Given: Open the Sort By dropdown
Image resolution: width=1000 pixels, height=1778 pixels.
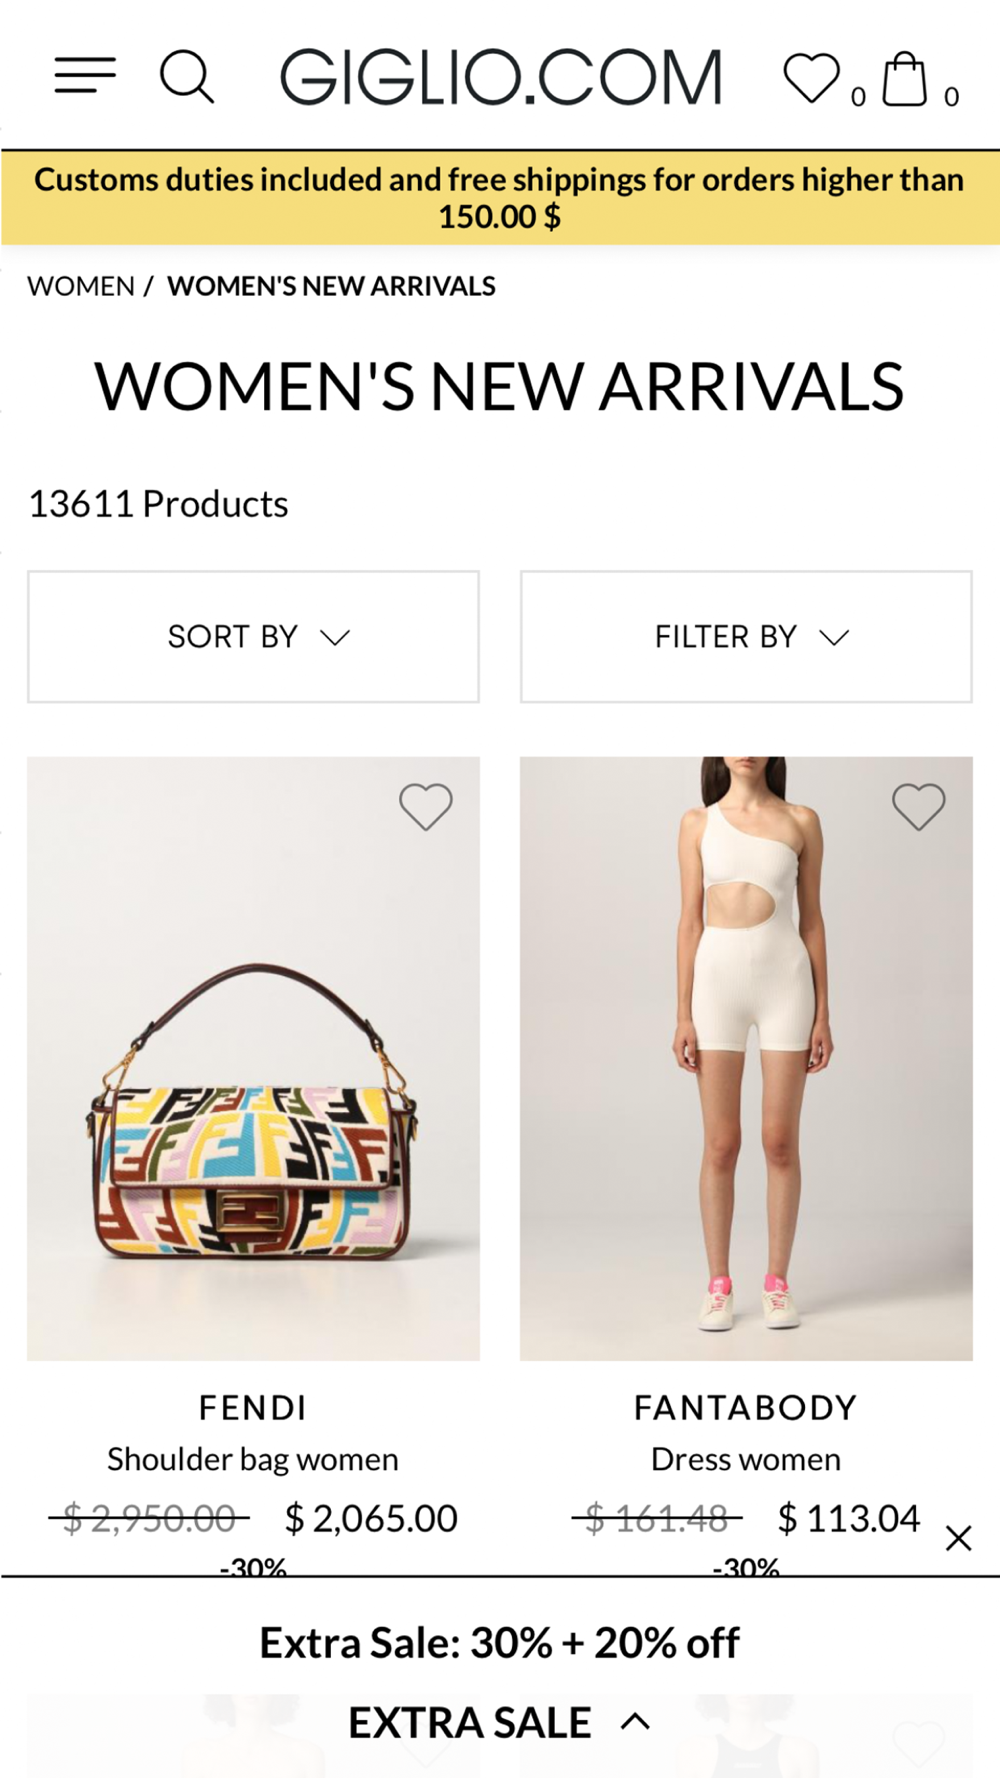Looking at the screenshot, I should coord(253,637).
